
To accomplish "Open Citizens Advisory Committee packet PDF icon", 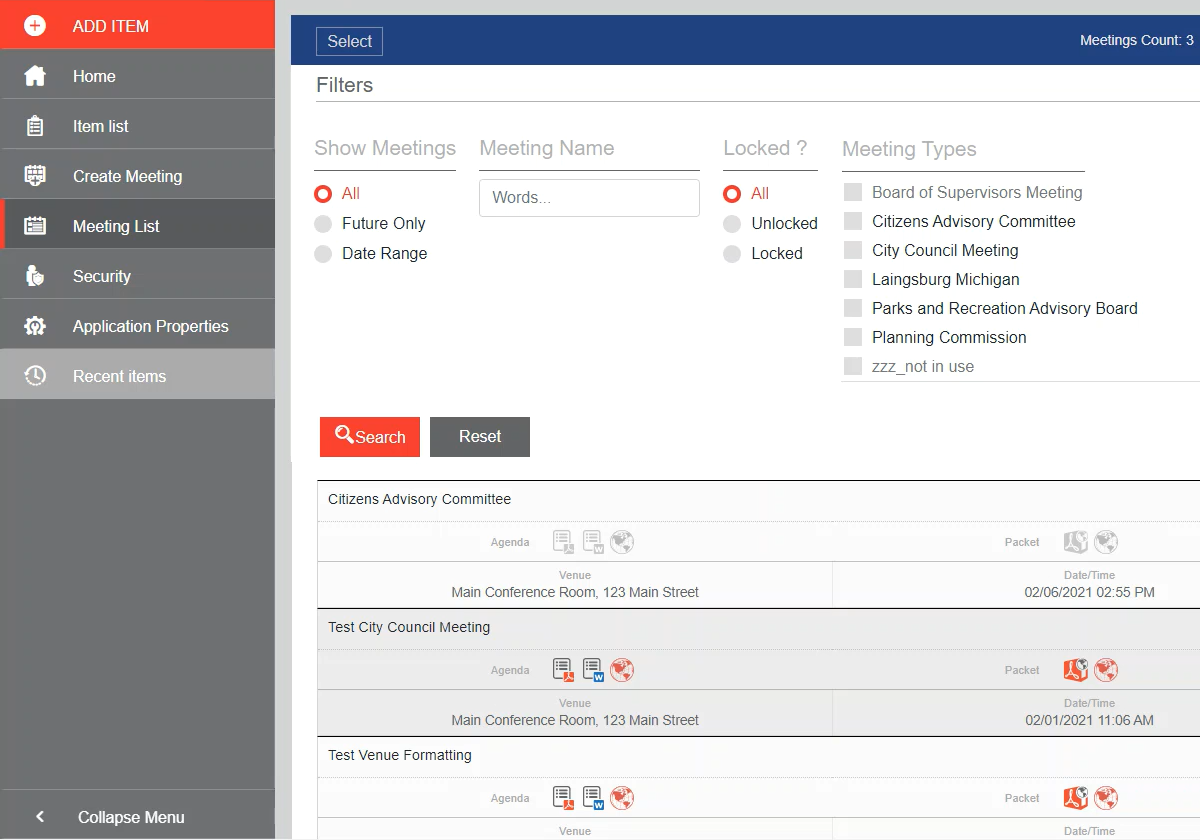I will [1075, 542].
